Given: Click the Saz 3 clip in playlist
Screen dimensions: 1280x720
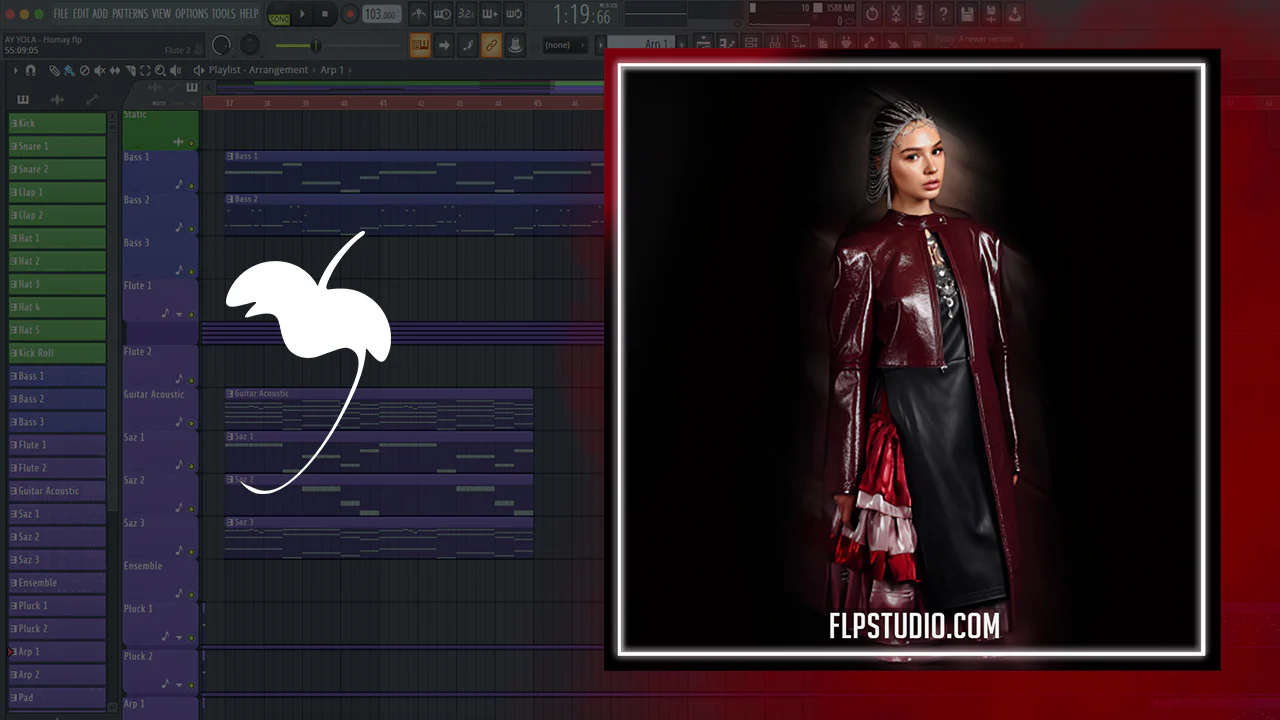Looking at the screenshot, I should [379, 537].
